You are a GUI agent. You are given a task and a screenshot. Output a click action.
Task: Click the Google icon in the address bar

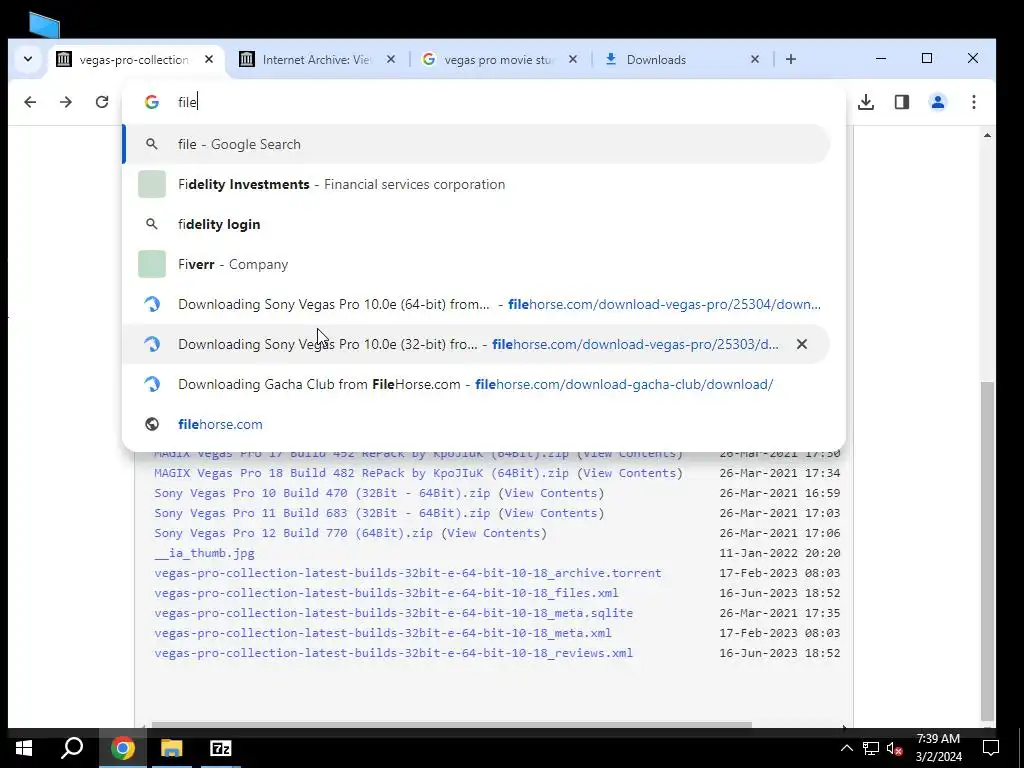152,102
